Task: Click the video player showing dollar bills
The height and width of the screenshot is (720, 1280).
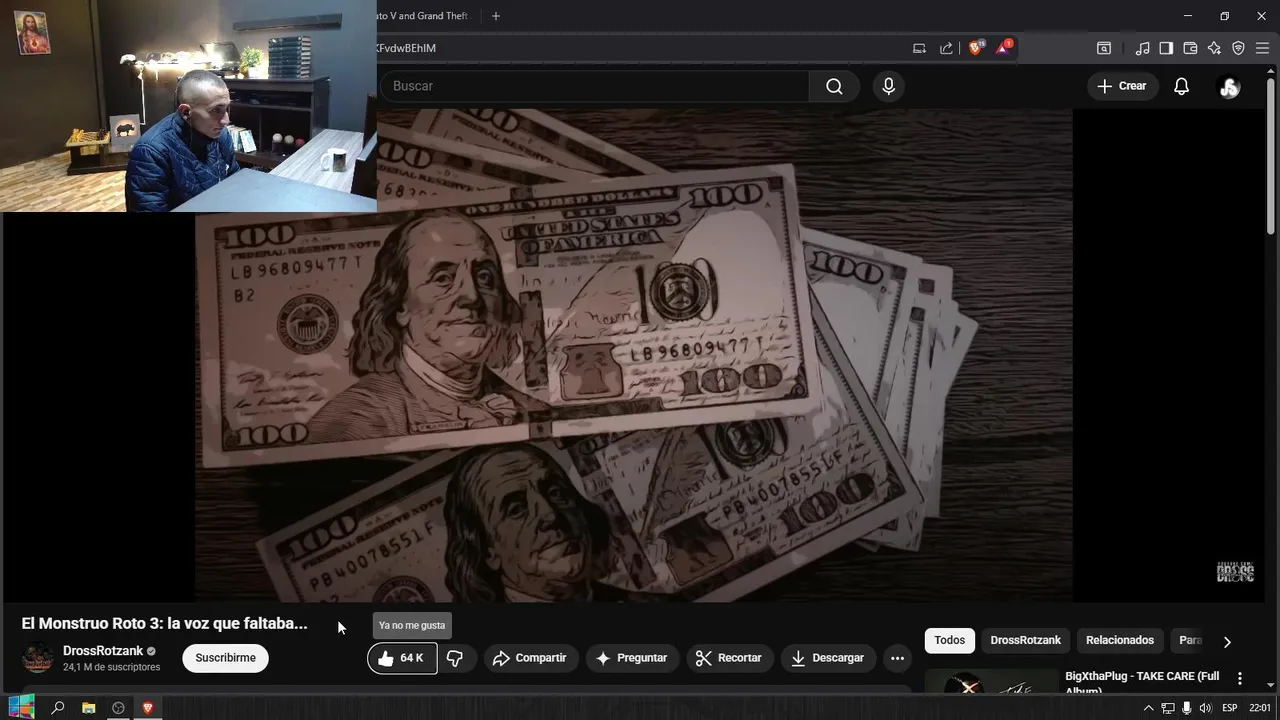Action: (x=634, y=355)
